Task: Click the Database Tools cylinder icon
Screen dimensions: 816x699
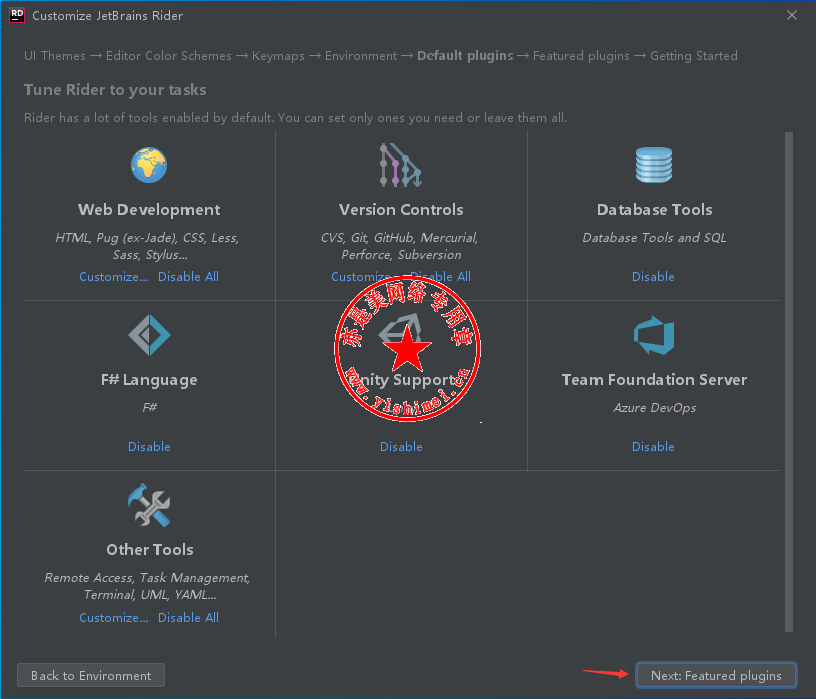Action: pyautogui.click(x=654, y=165)
